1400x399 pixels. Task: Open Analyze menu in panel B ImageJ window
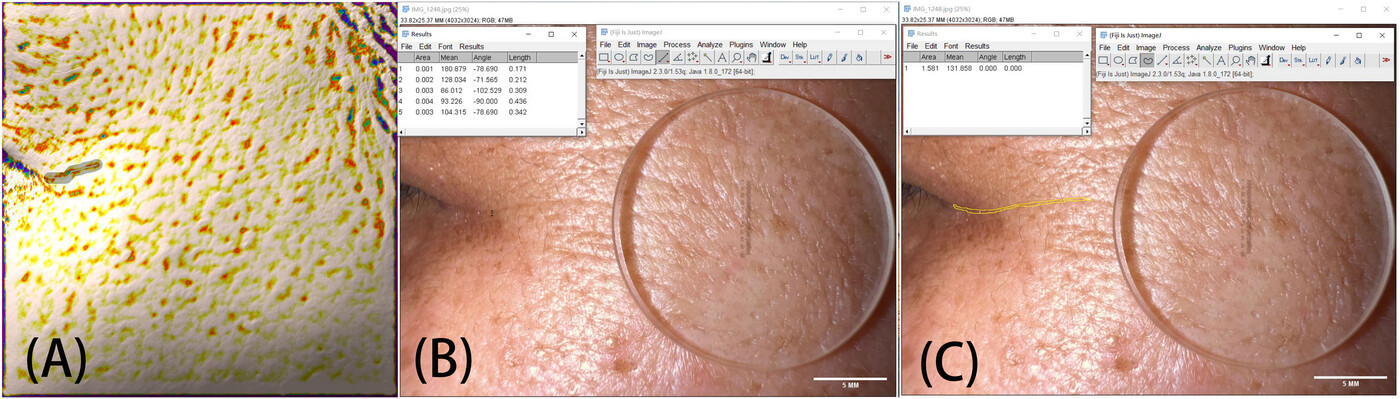(x=710, y=45)
